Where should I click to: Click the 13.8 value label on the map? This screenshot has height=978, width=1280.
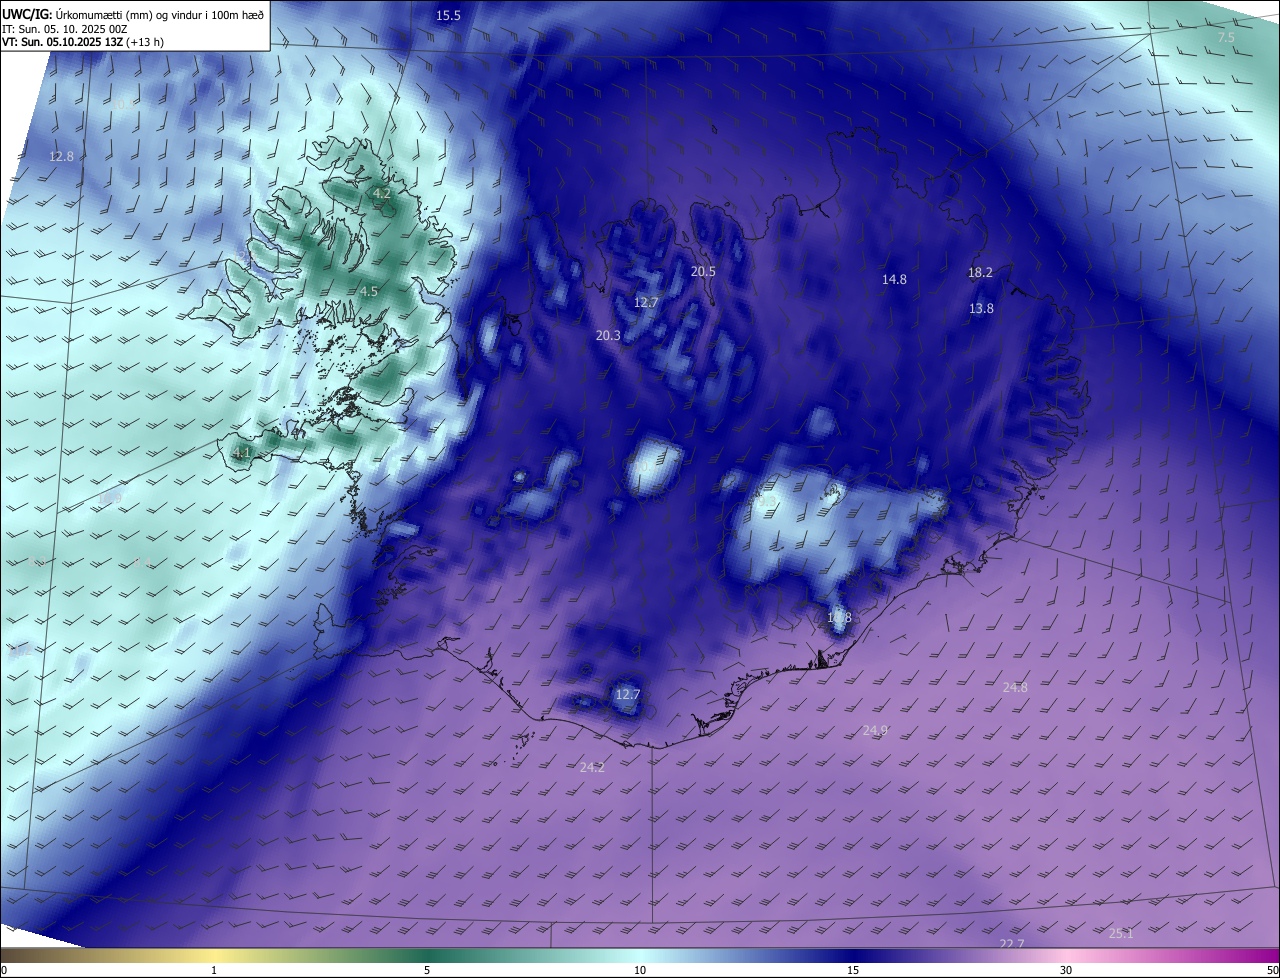[981, 309]
